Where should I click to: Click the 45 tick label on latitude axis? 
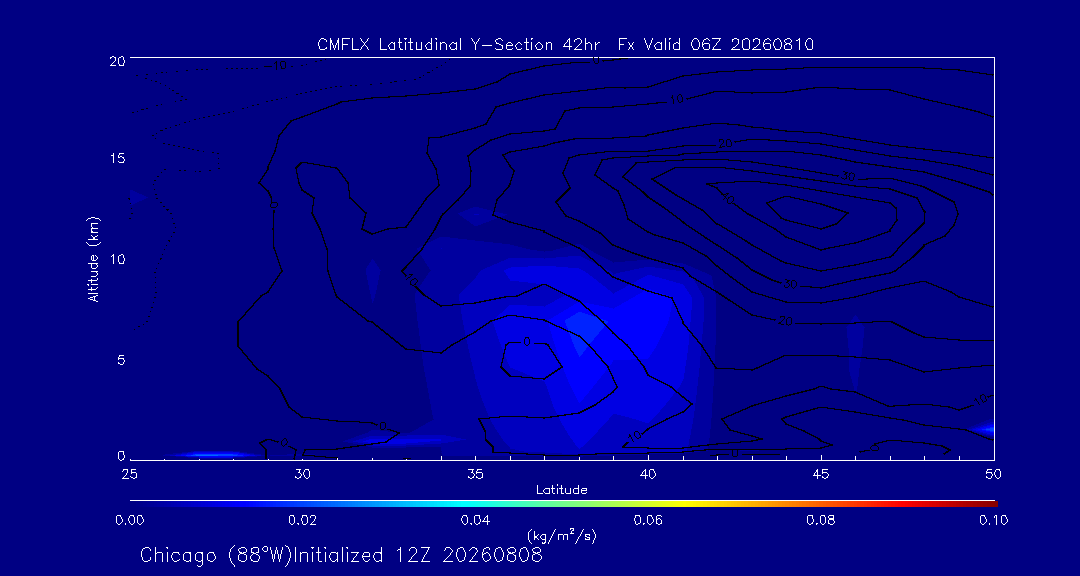(821, 474)
